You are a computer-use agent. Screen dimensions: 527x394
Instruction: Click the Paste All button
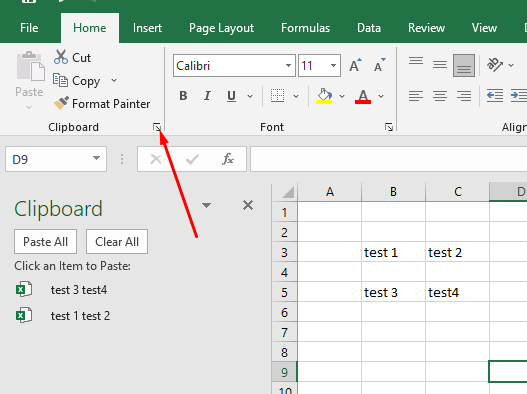point(45,242)
